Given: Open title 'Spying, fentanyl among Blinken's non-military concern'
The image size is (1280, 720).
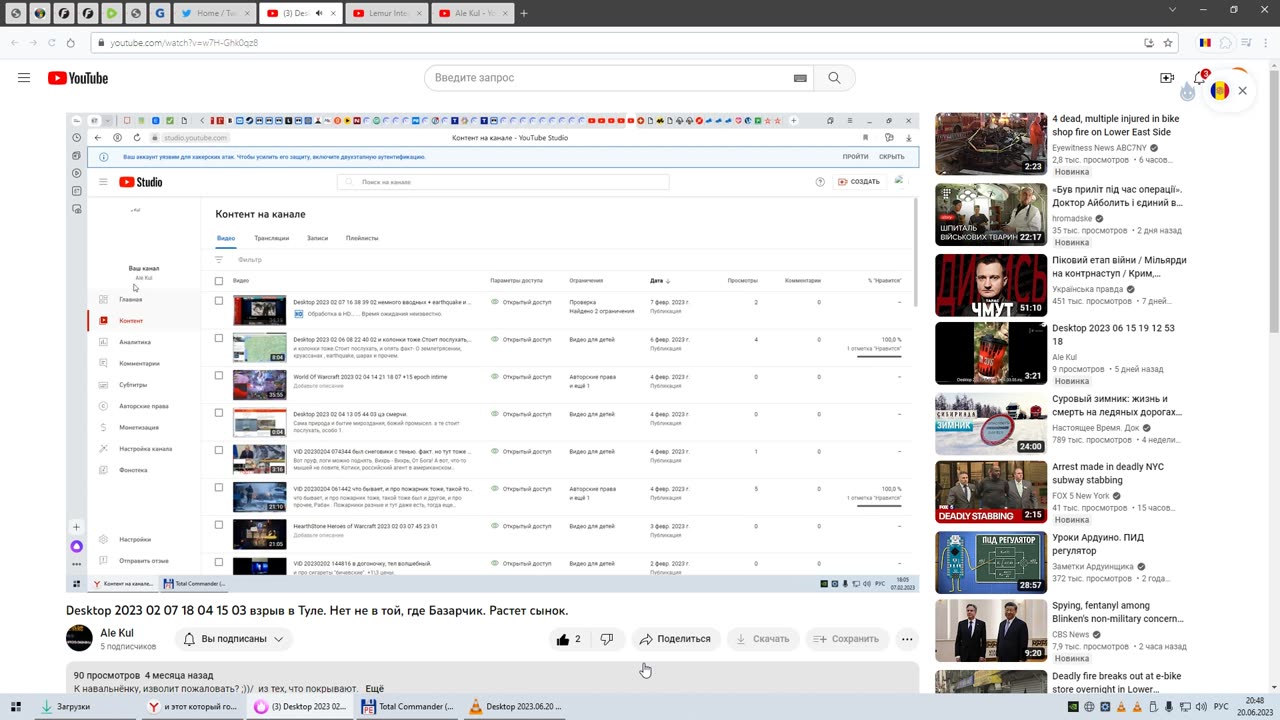Looking at the screenshot, I should (1118, 612).
